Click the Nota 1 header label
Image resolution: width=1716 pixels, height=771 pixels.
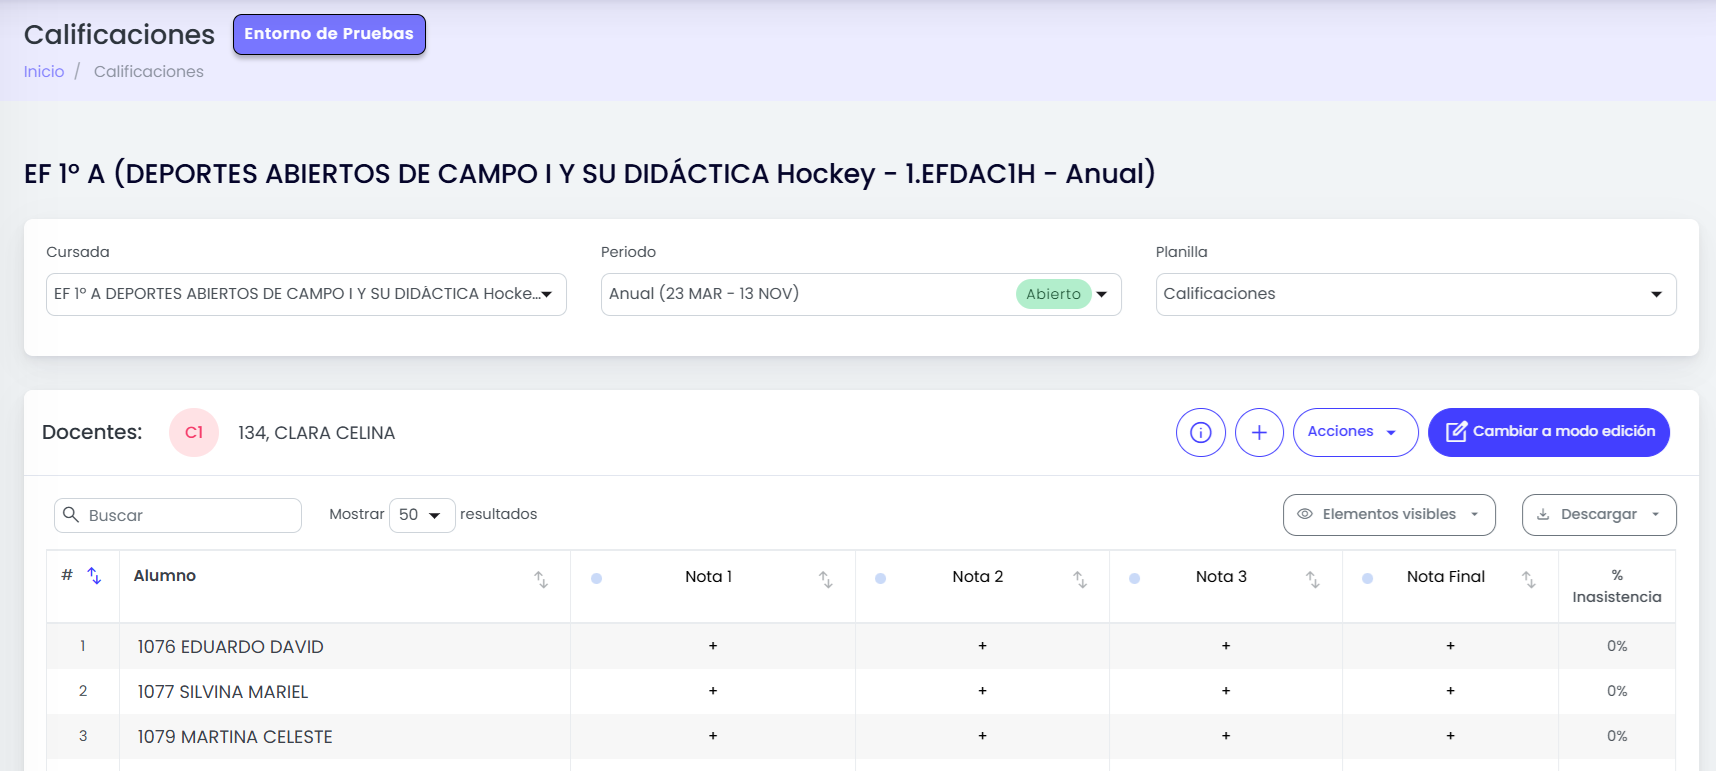[709, 577]
